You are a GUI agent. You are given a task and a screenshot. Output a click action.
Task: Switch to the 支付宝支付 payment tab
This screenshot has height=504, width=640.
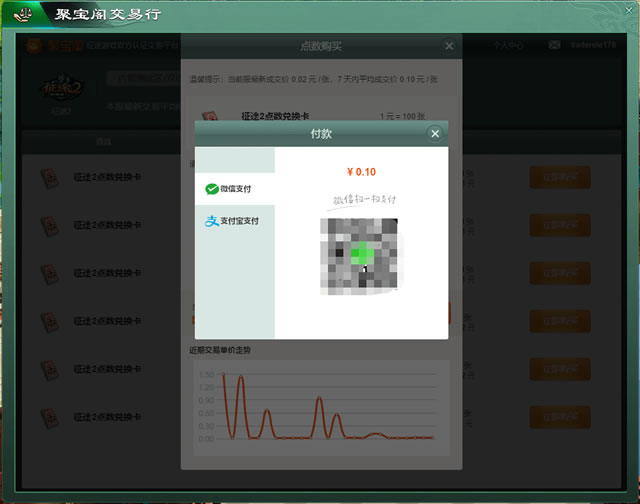tap(235, 221)
